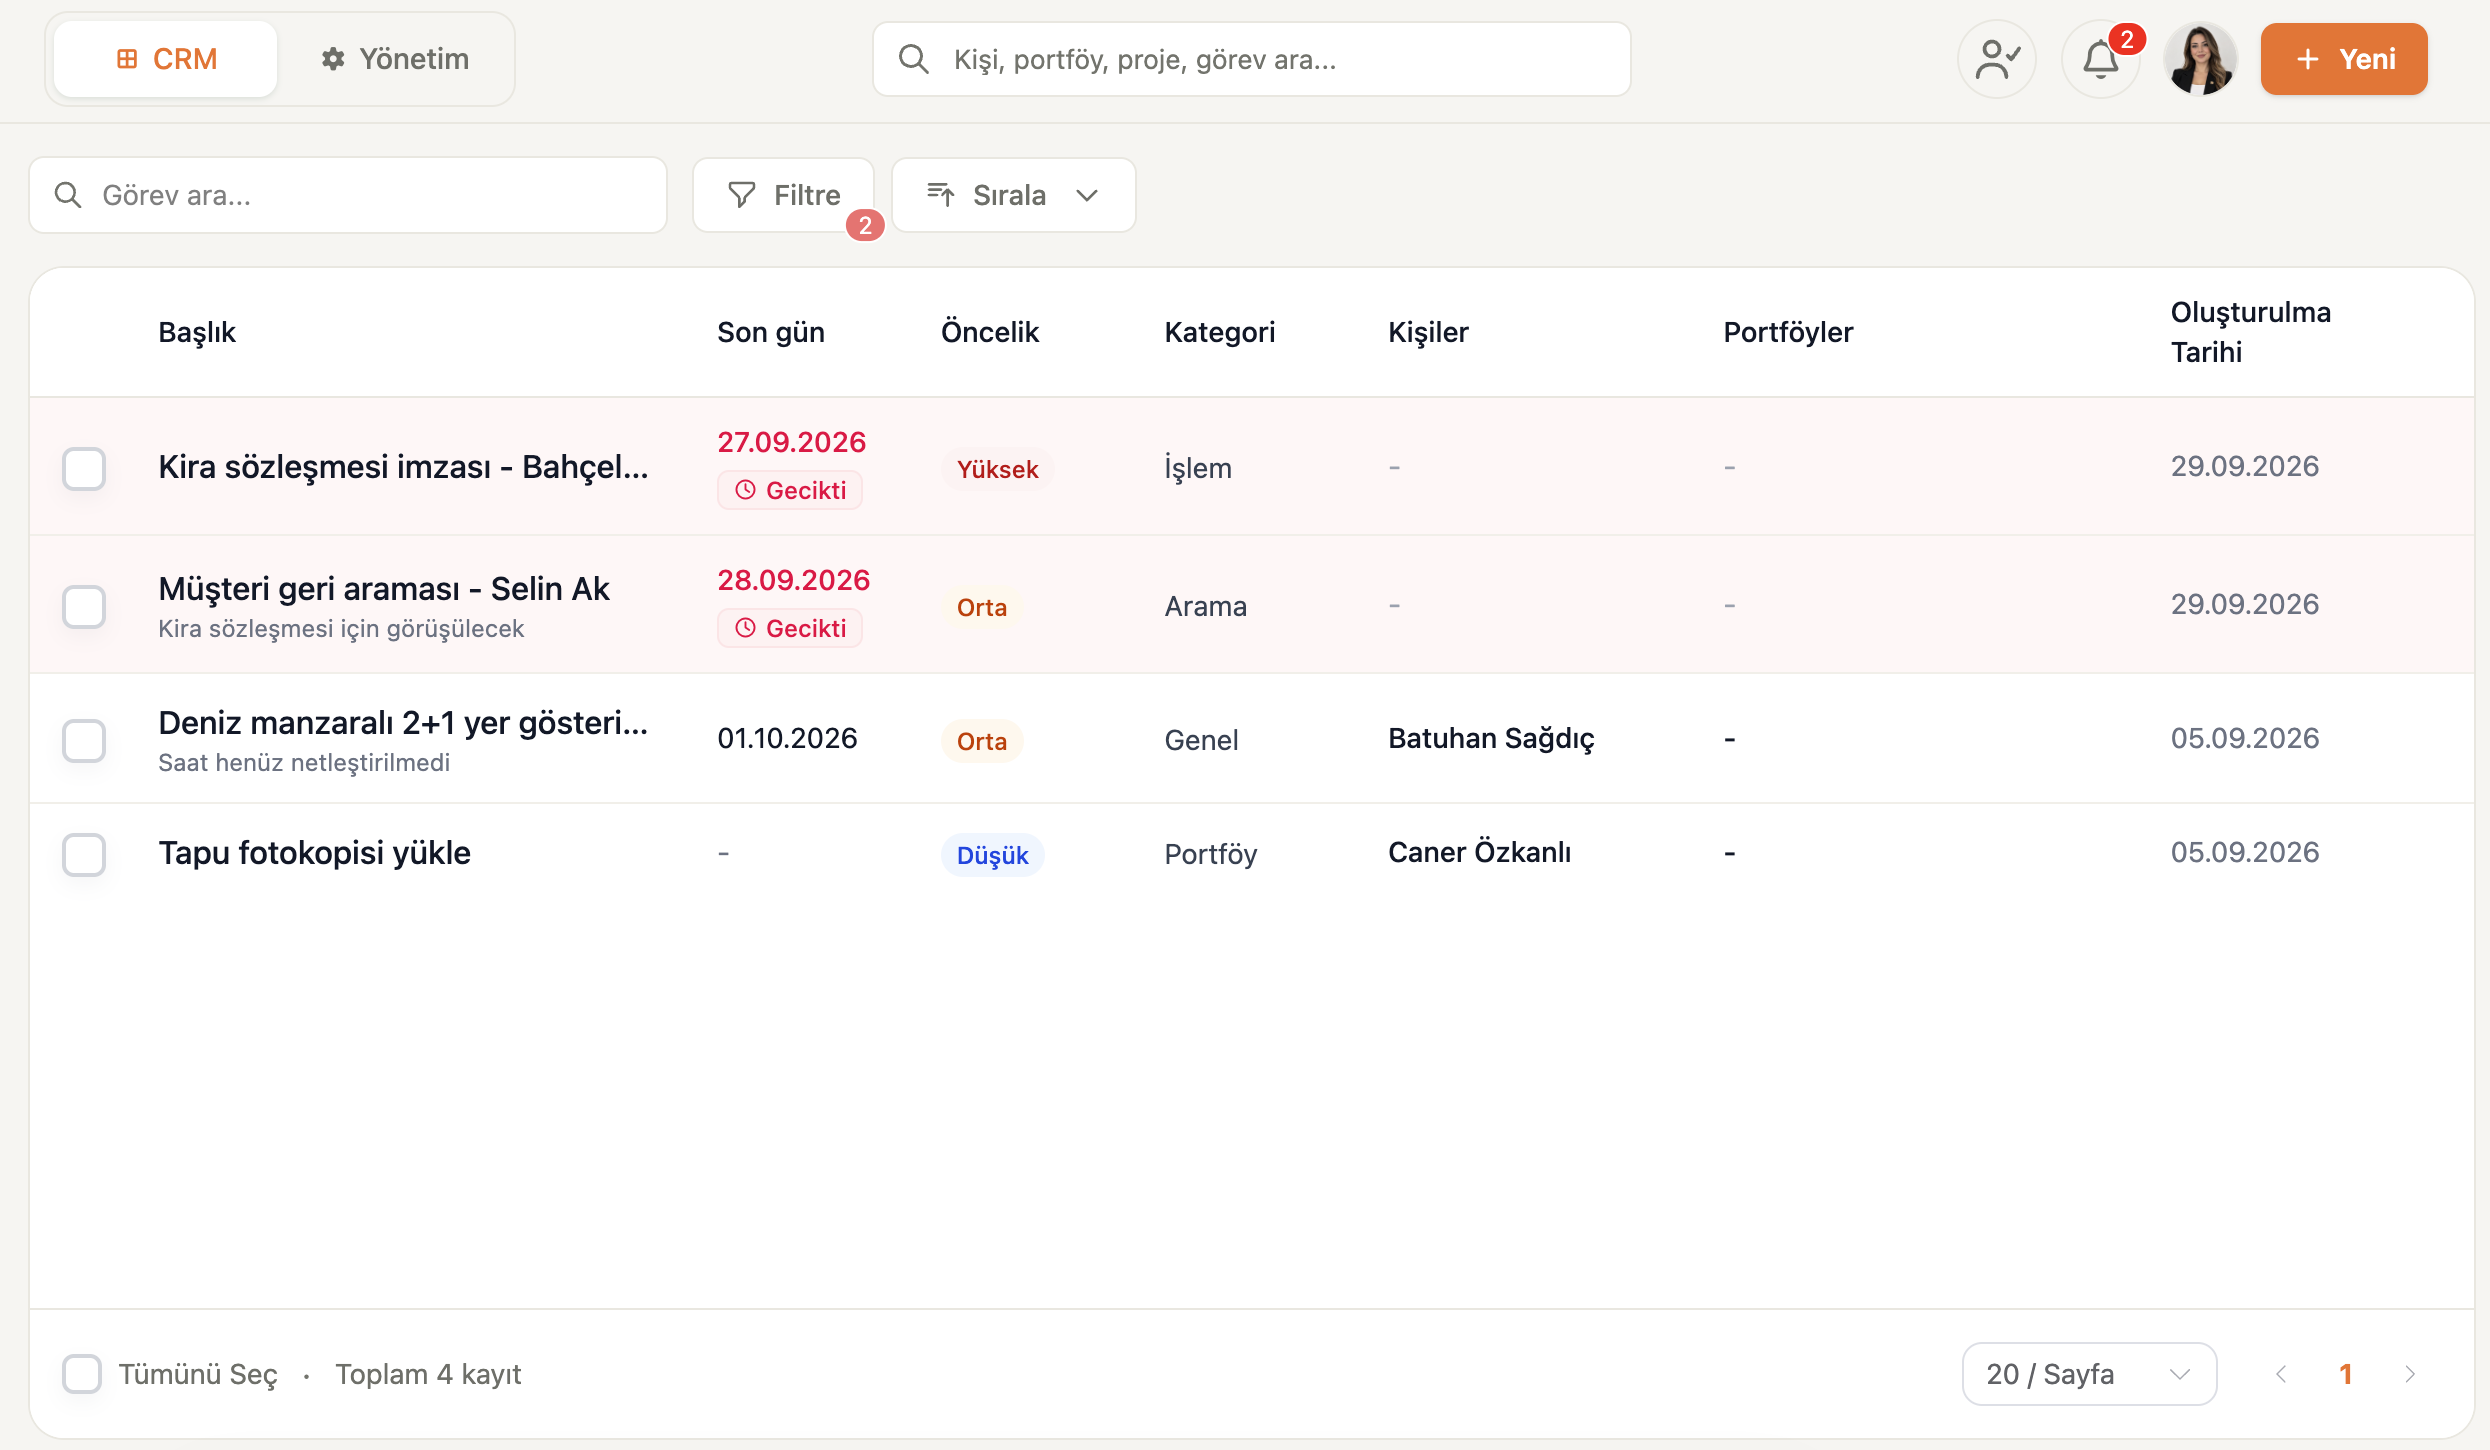
Task: Click the Orta tag in the Genel row
Action: point(981,741)
